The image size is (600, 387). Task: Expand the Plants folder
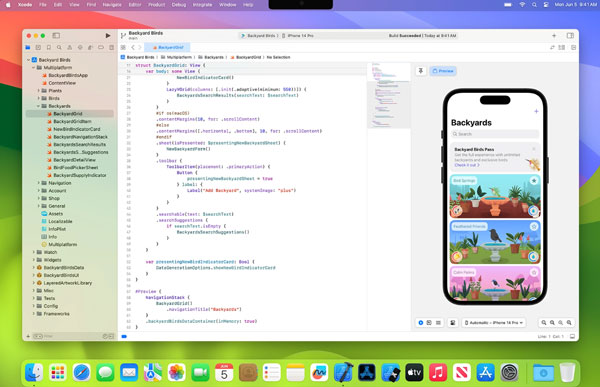(x=39, y=91)
